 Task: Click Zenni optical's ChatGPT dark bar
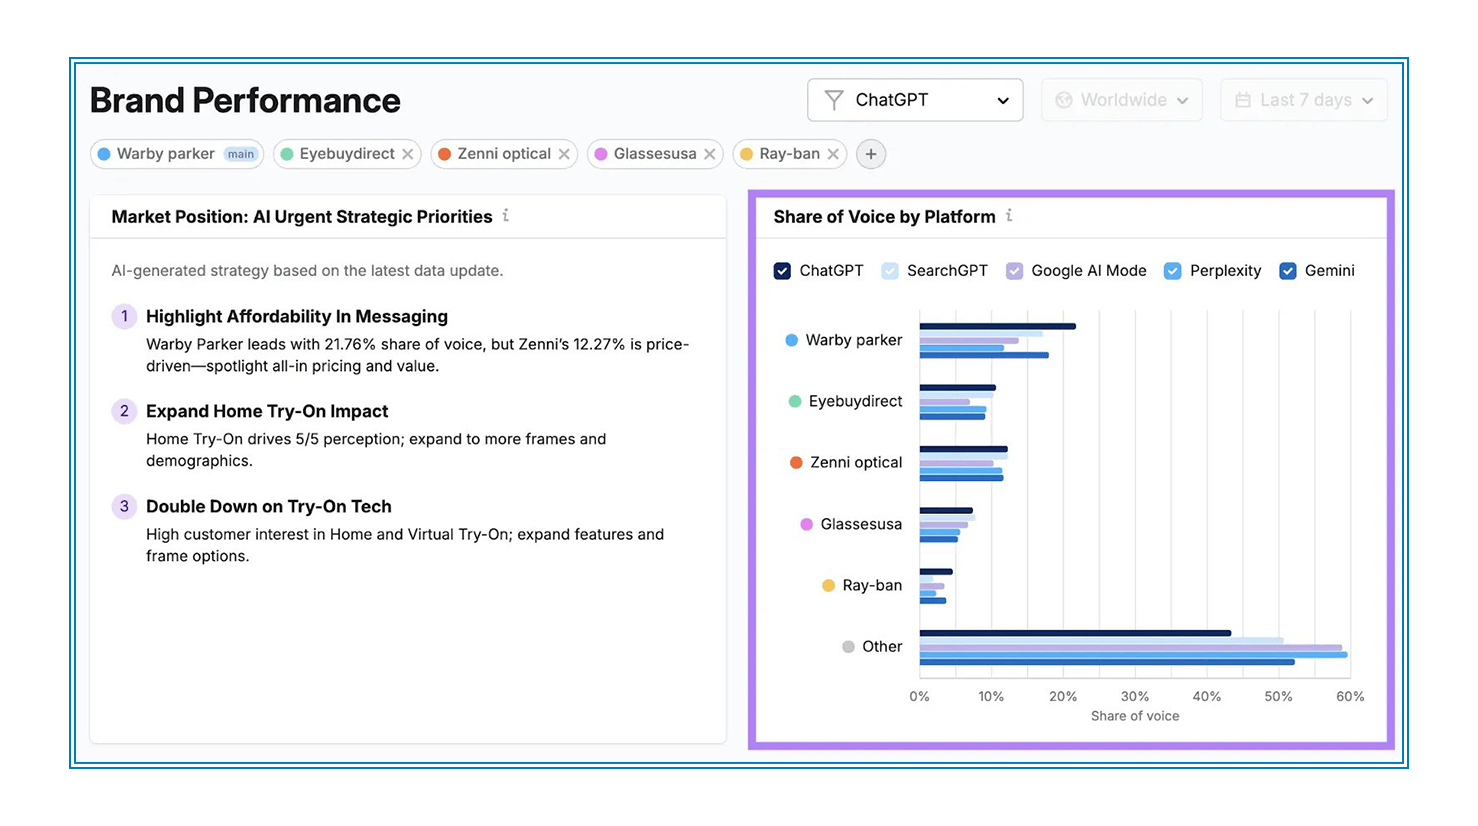[x=964, y=449]
